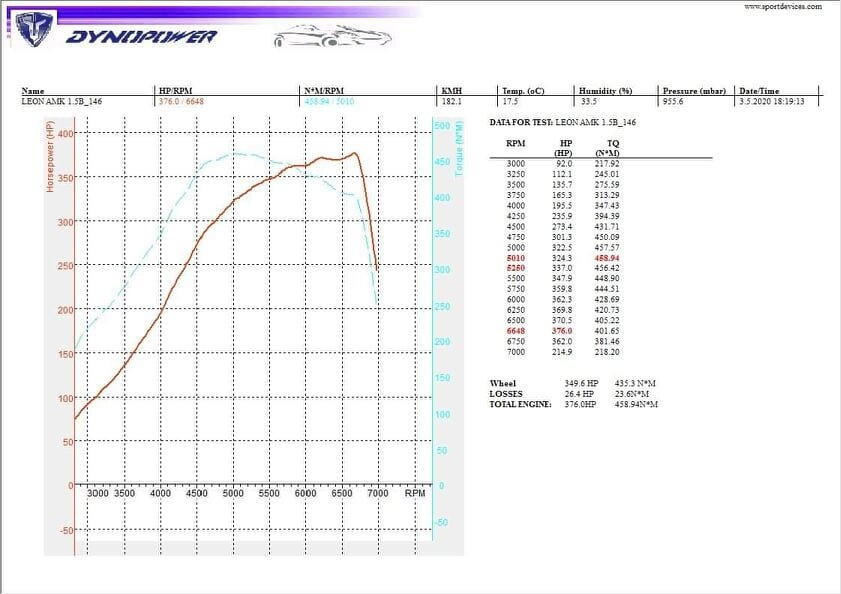The height and width of the screenshot is (594, 841).
Task: Click the 458.94 / 5010 peak torque value
Action: click(329, 101)
